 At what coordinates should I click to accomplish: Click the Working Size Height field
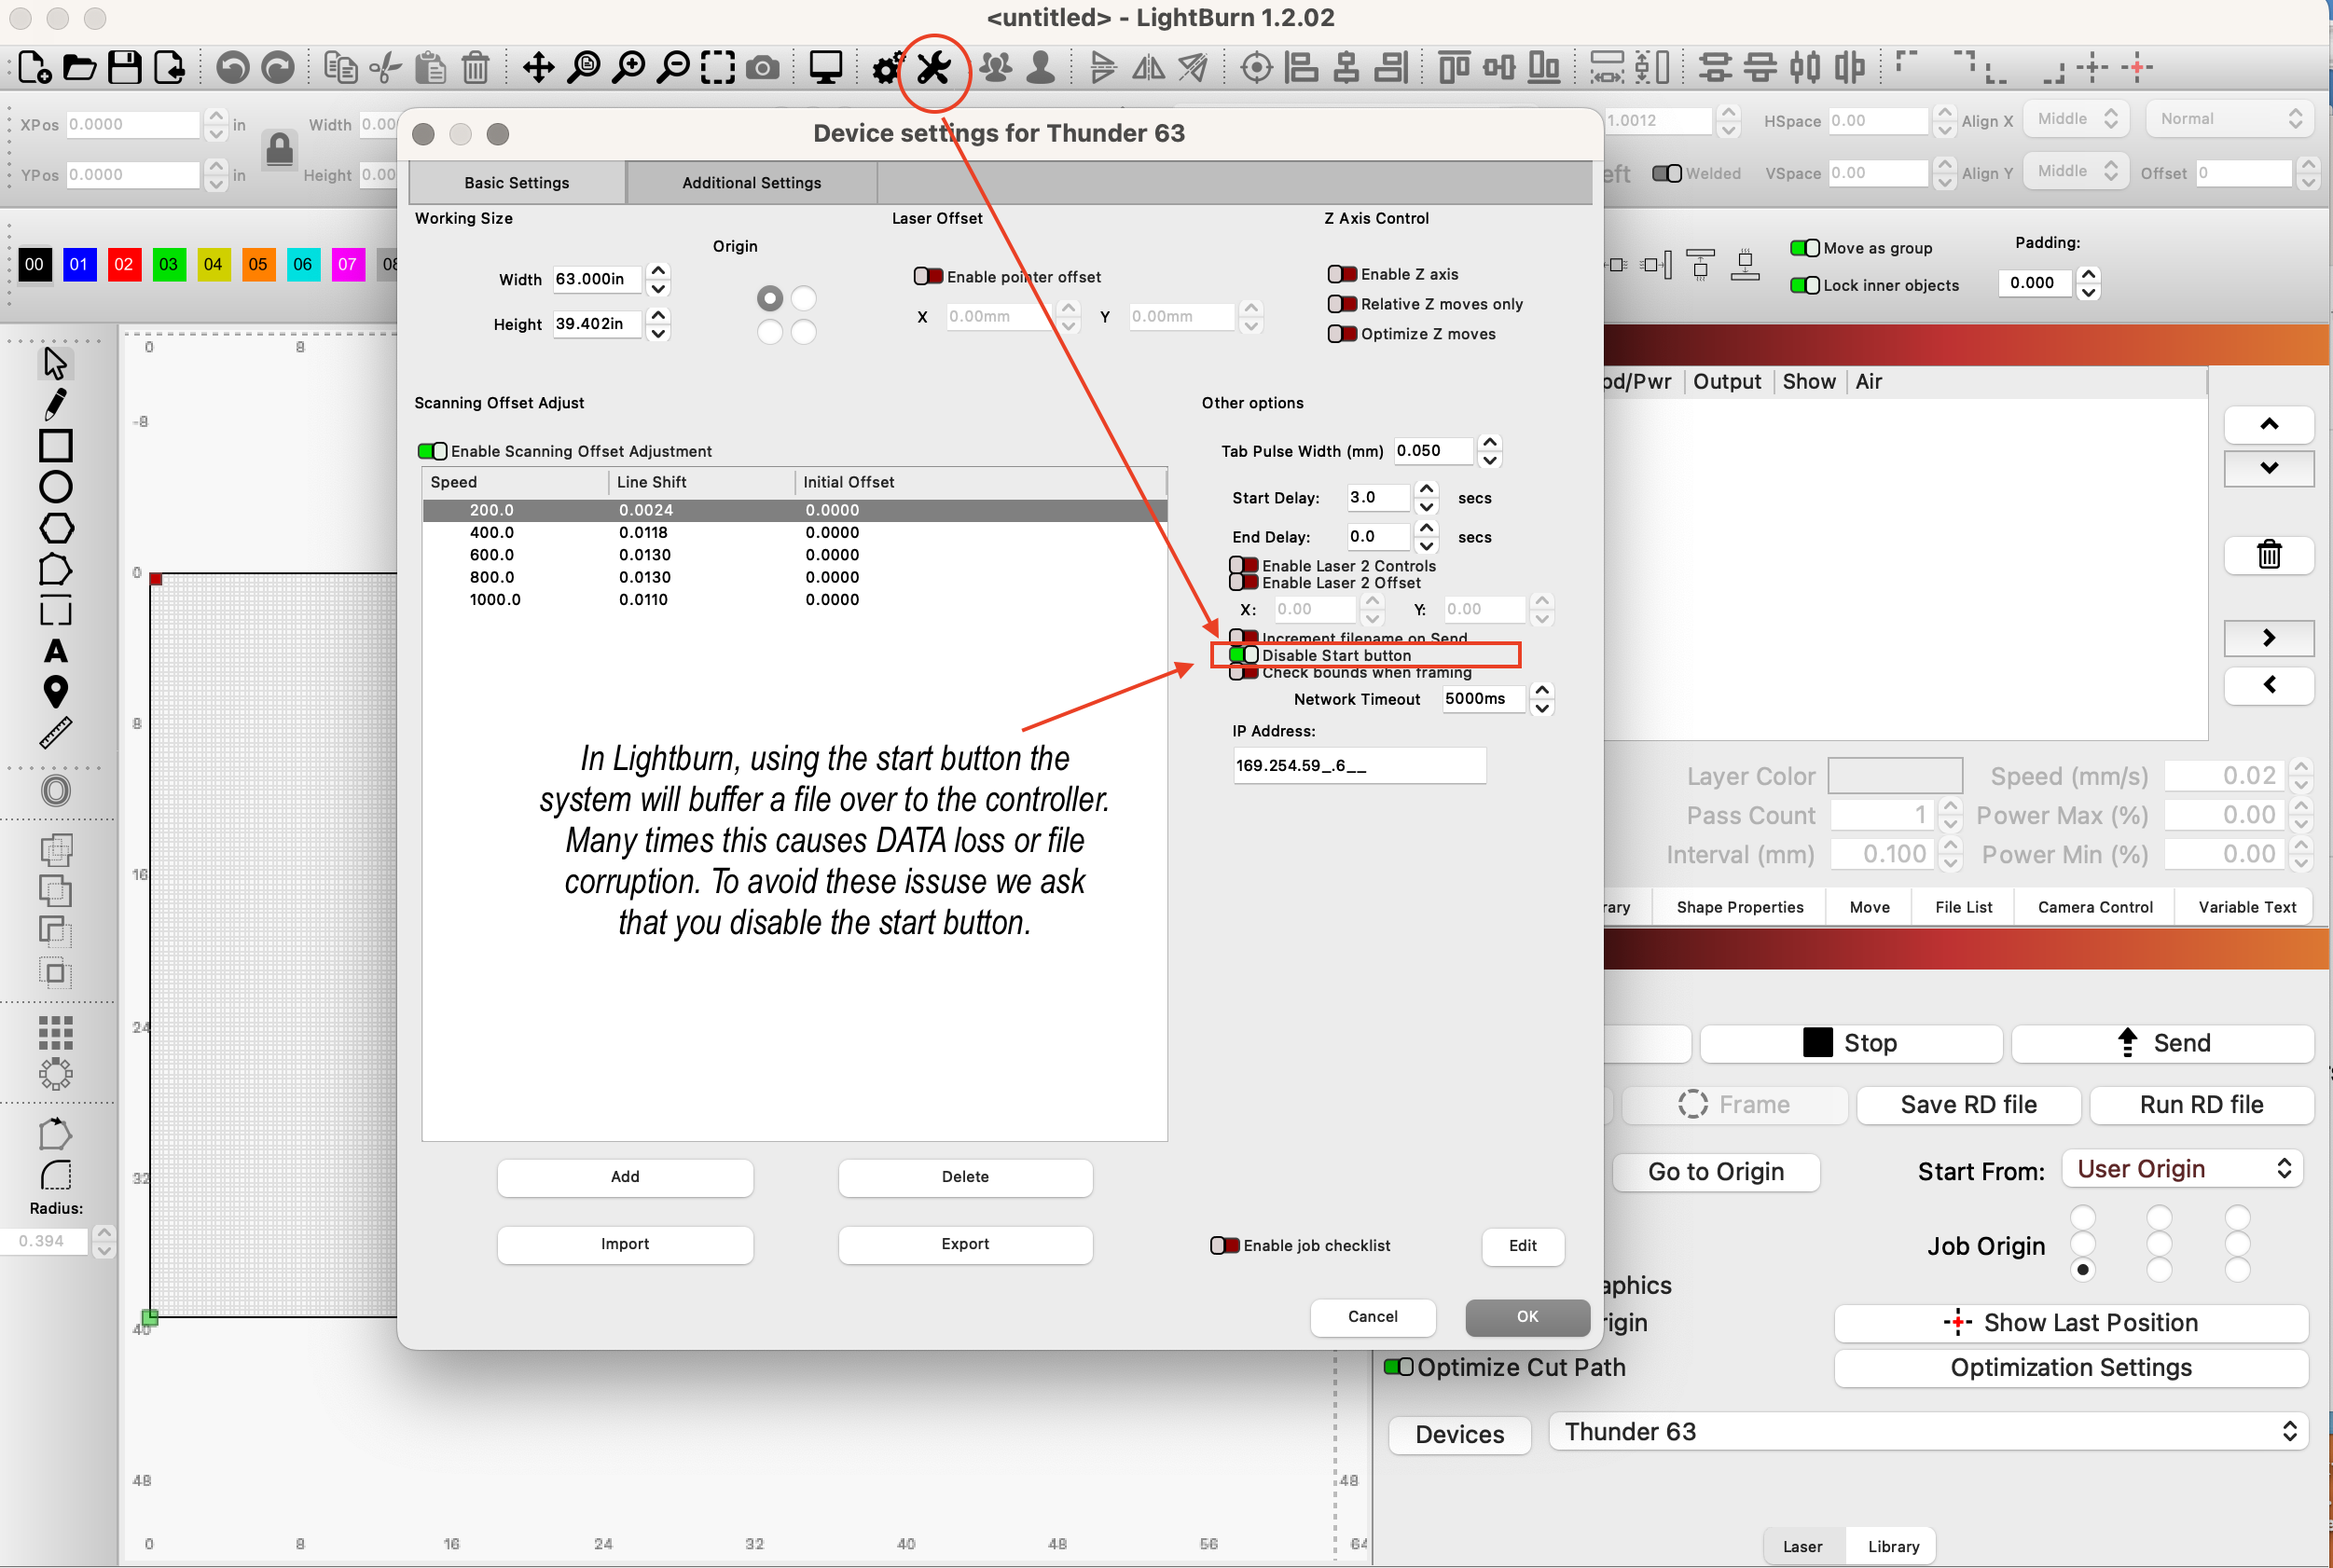(x=598, y=324)
